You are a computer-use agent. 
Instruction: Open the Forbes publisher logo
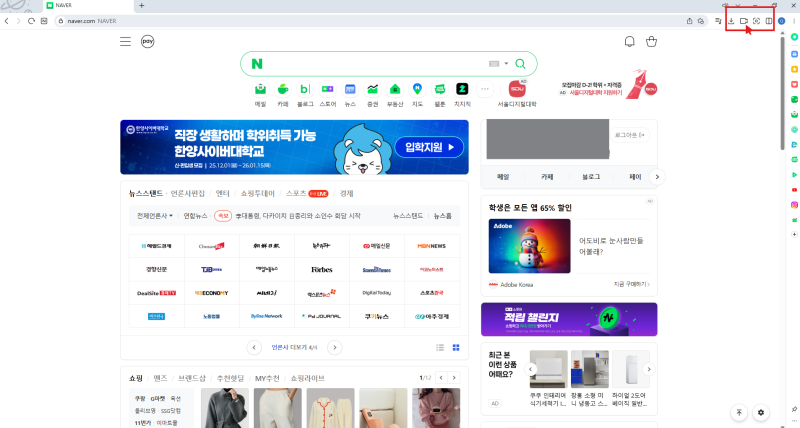pos(322,269)
